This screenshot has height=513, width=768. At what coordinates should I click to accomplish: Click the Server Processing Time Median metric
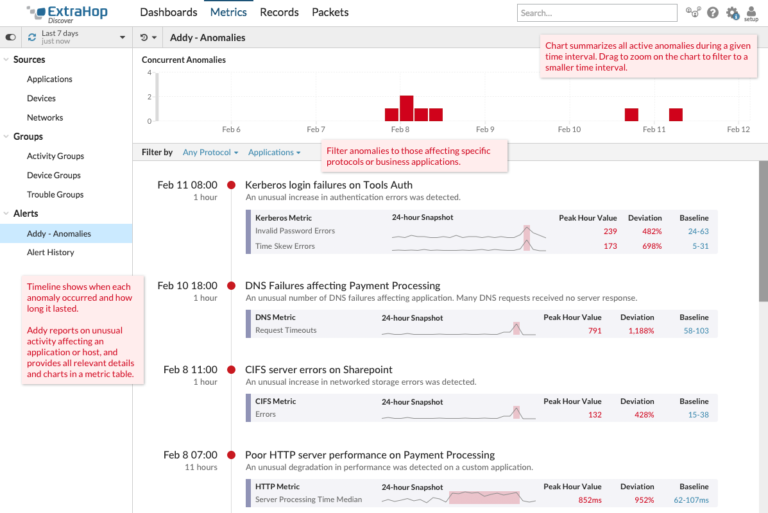(x=309, y=499)
